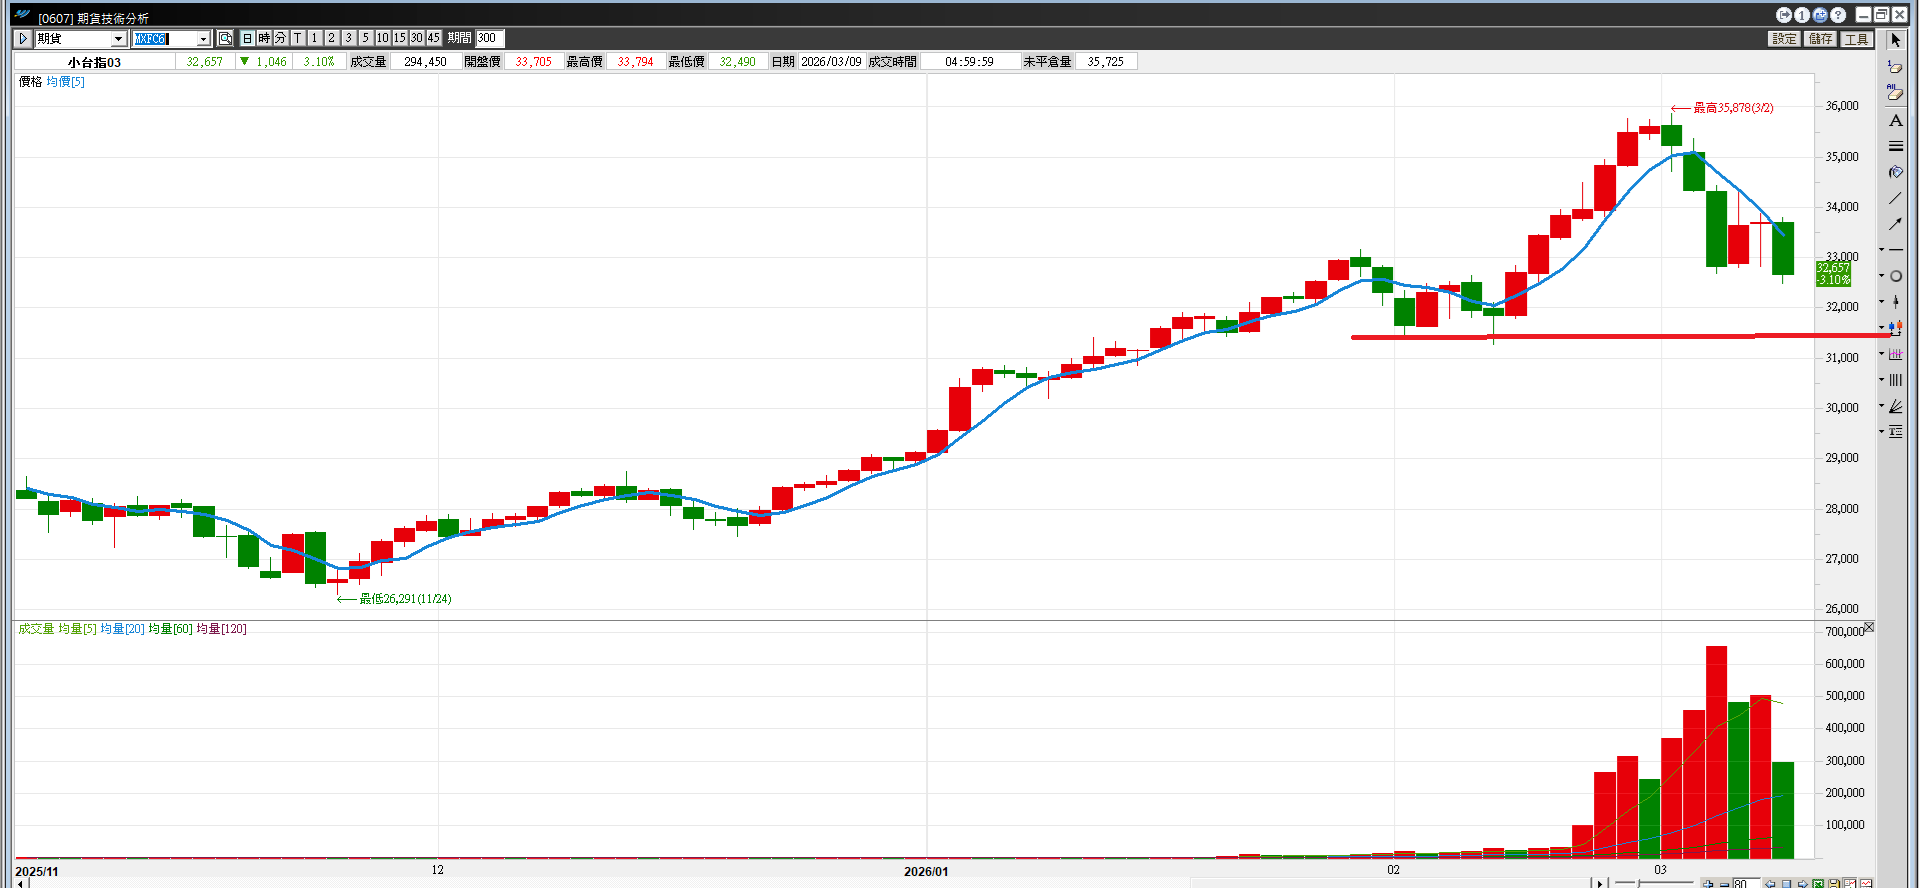Image resolution: width=1920 pixels, height=888 pixels.
Task: Select the text annotation 'A' tool
Action: pyautogui.click(x=1895, y=120)
